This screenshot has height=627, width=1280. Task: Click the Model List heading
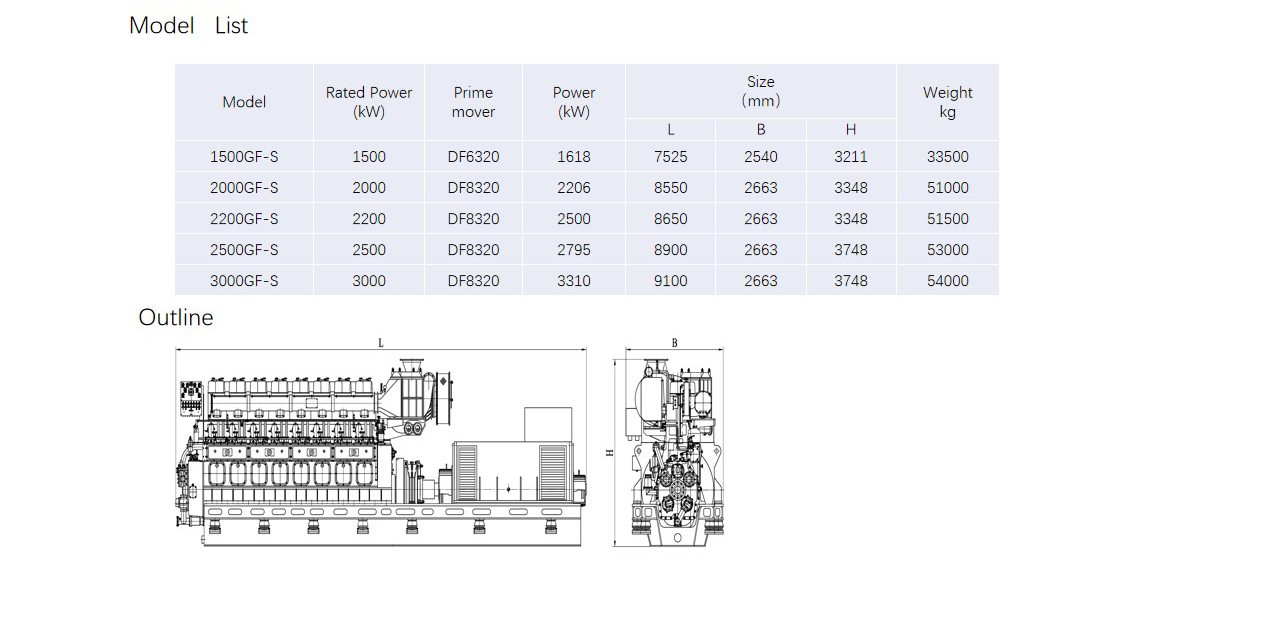pos(188,25)
